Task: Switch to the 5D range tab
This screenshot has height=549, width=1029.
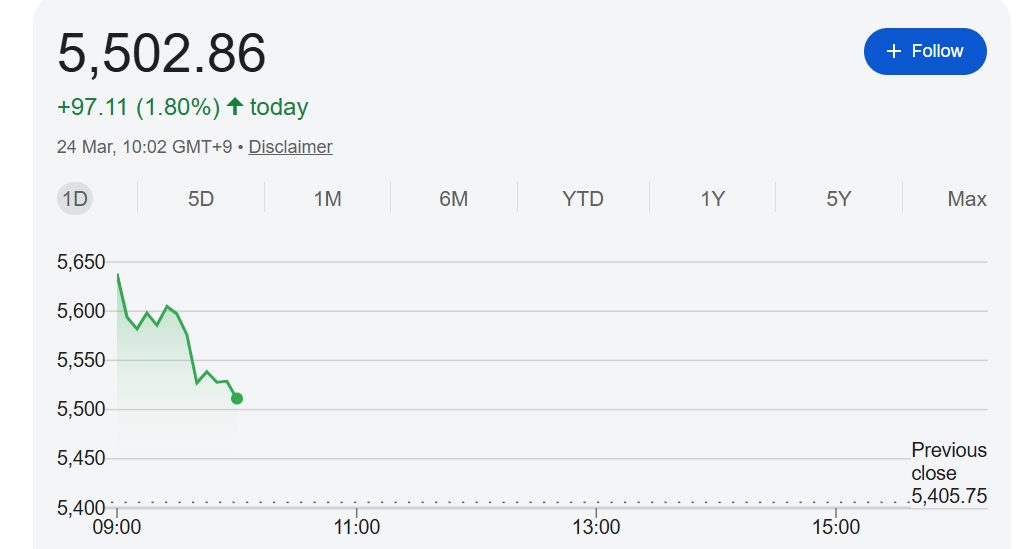Action: point(201,199)
